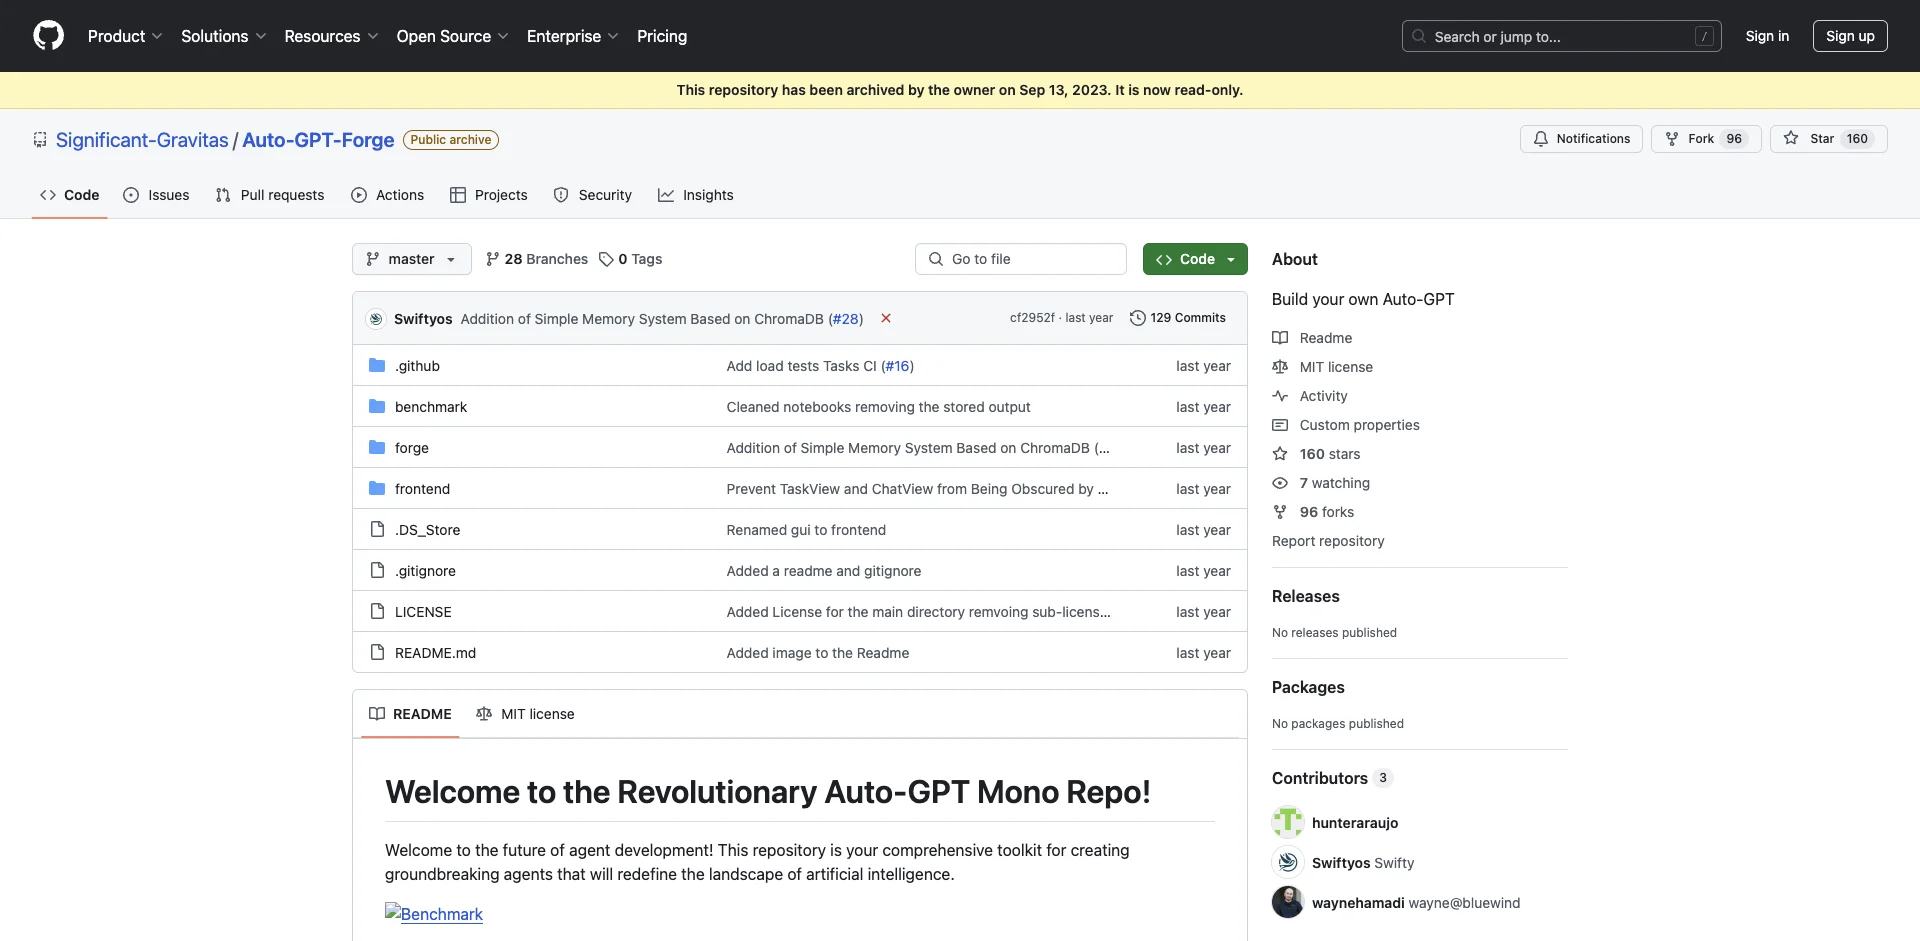
Task: Click the 7 watching eye icon
Action: point(1280,483)
